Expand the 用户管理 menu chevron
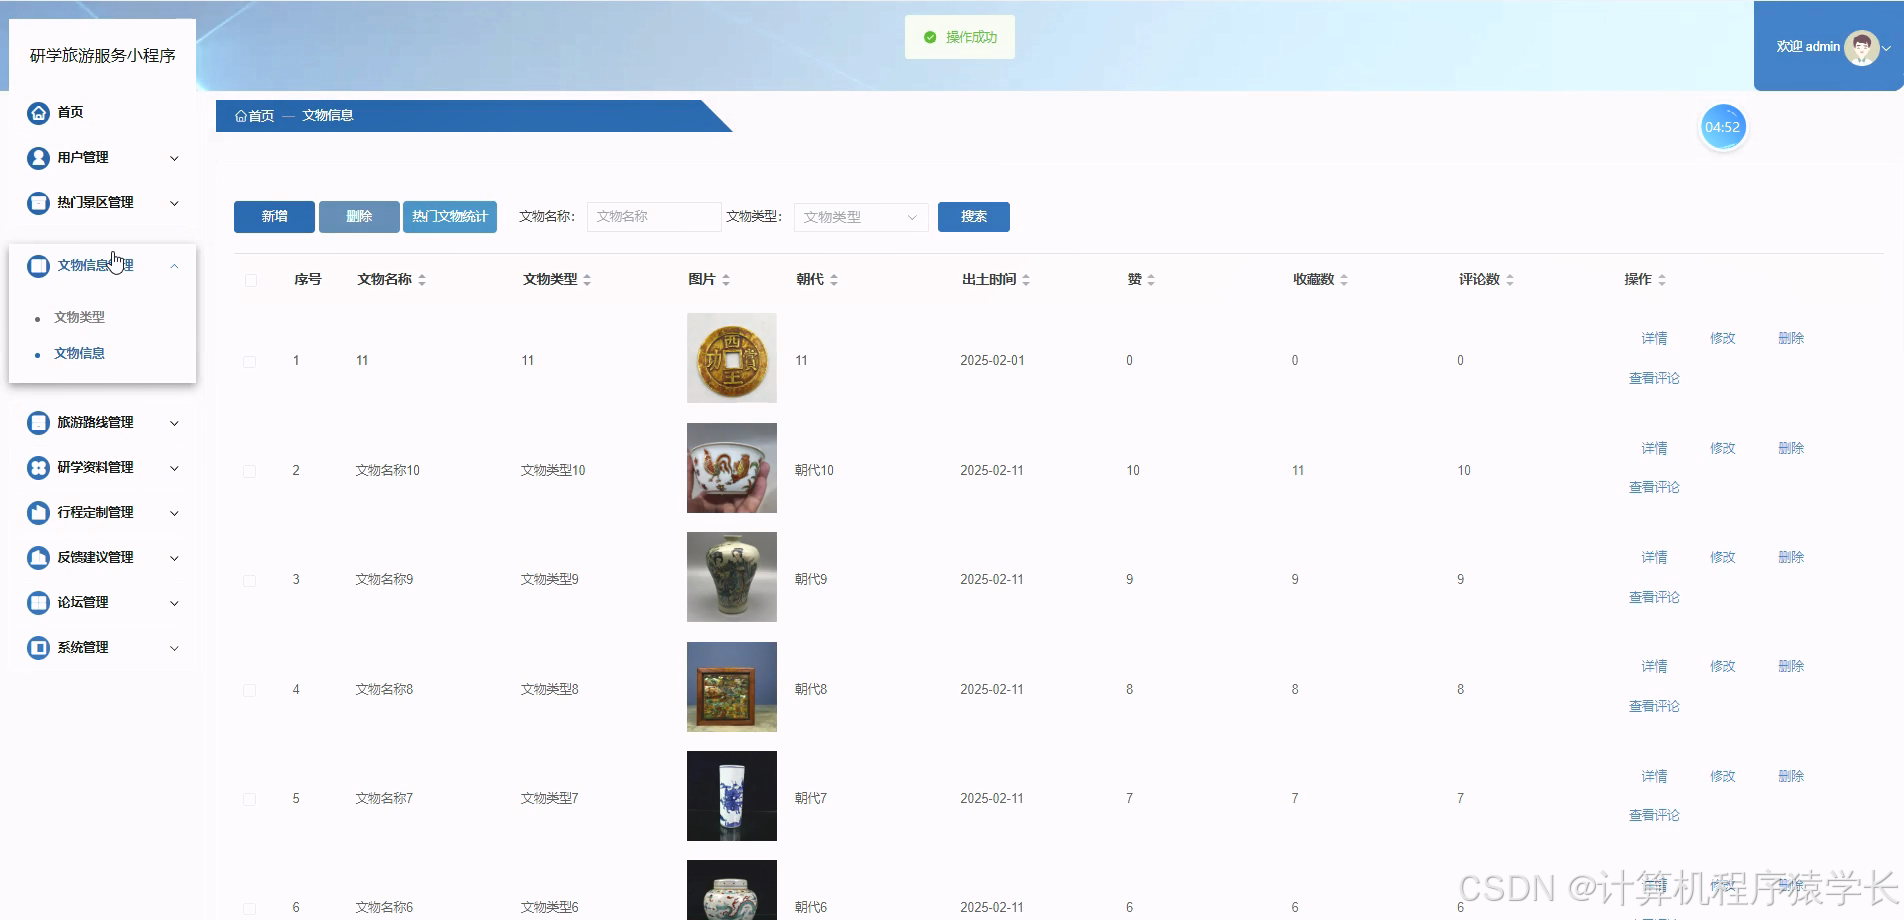 (174, 158)
